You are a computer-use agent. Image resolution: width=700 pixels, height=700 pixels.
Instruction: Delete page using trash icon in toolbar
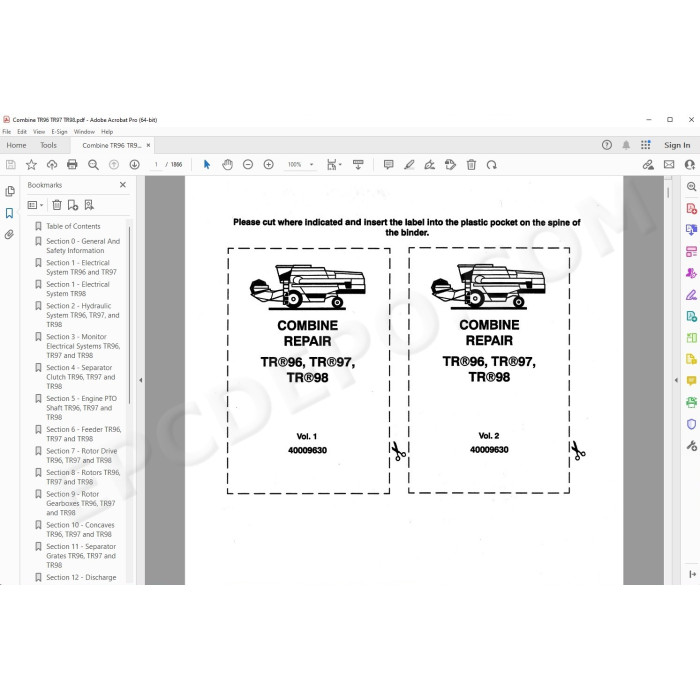pos(471,165)
